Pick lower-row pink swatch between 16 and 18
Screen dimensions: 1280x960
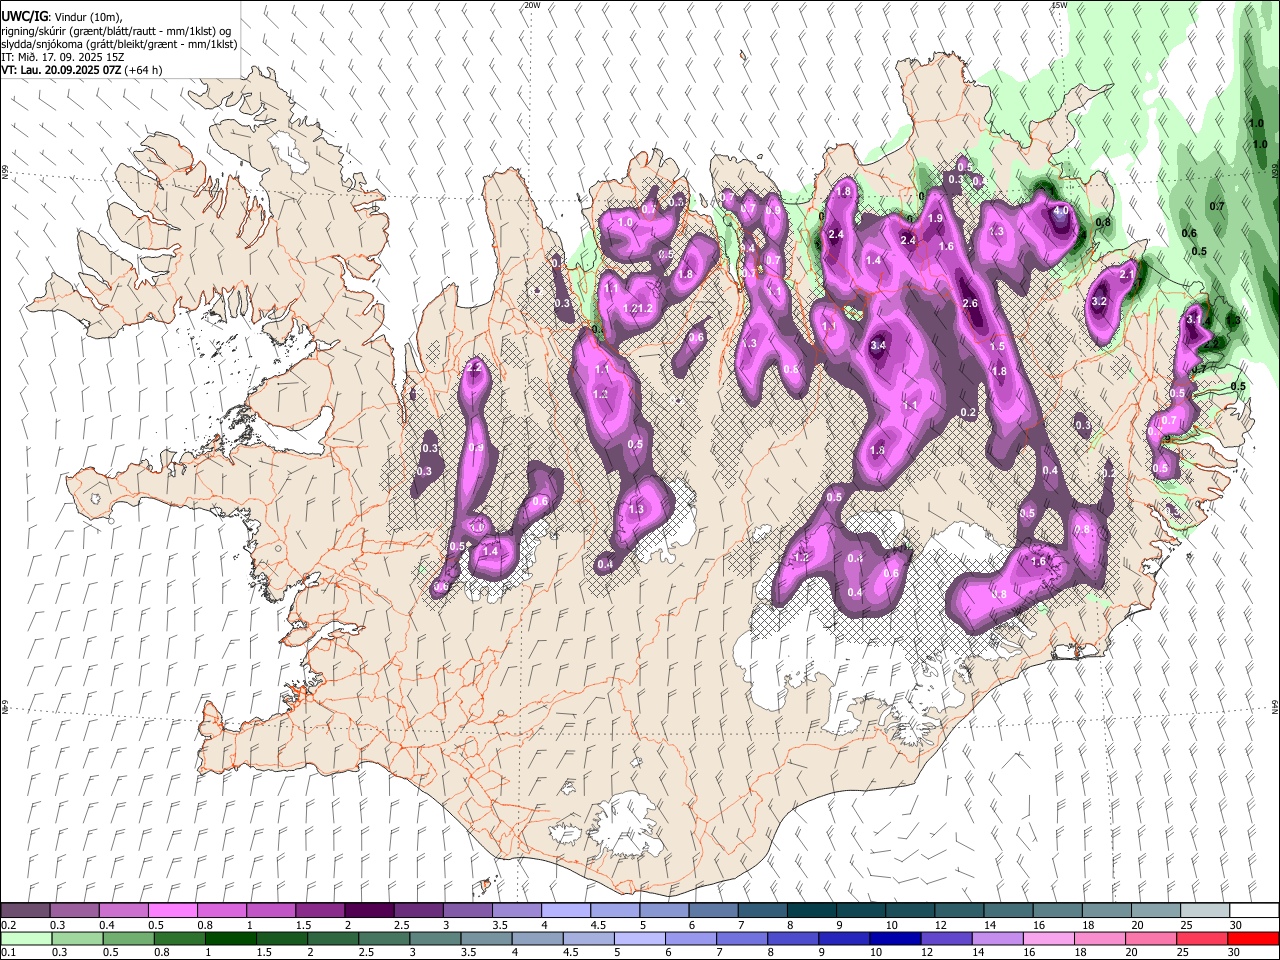[x=1048, y=939]
